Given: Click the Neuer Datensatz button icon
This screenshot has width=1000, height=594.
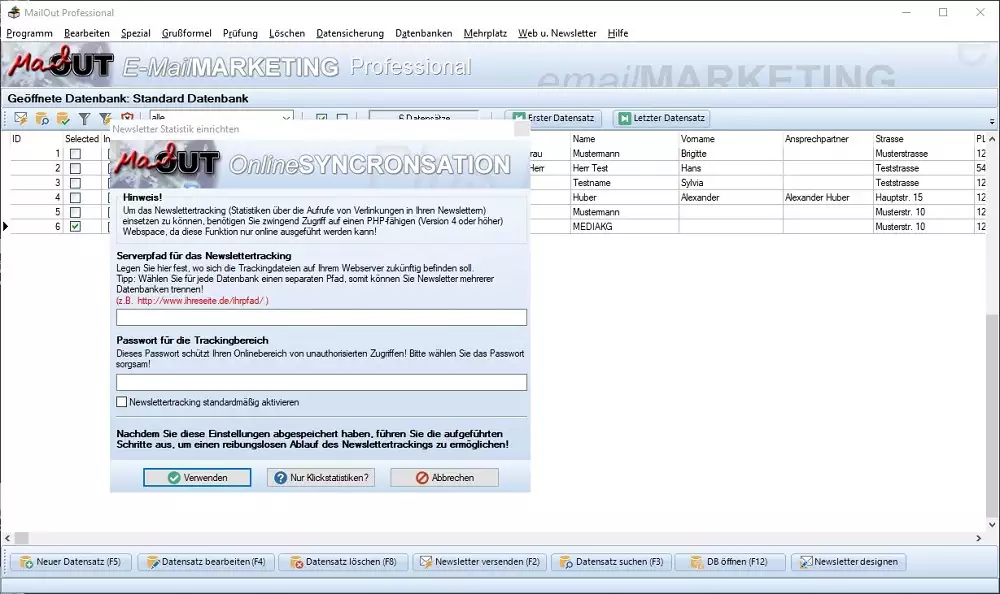Looking at the screenshot, I should (x=26, y=562).
